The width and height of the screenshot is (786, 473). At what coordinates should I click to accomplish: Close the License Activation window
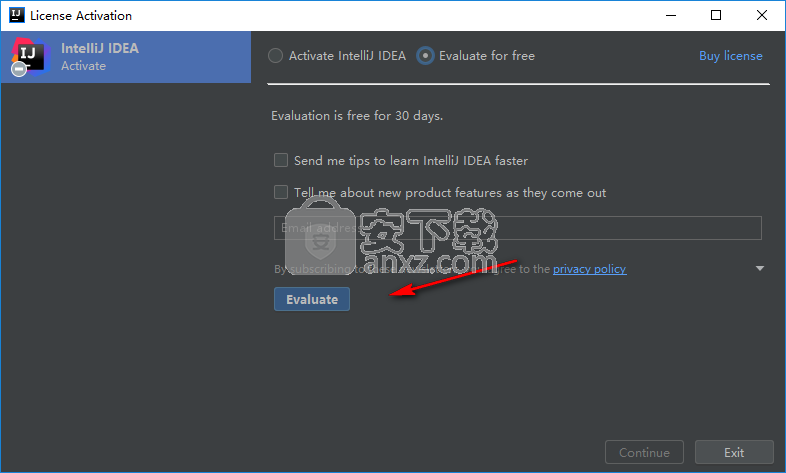click(762, 16)
